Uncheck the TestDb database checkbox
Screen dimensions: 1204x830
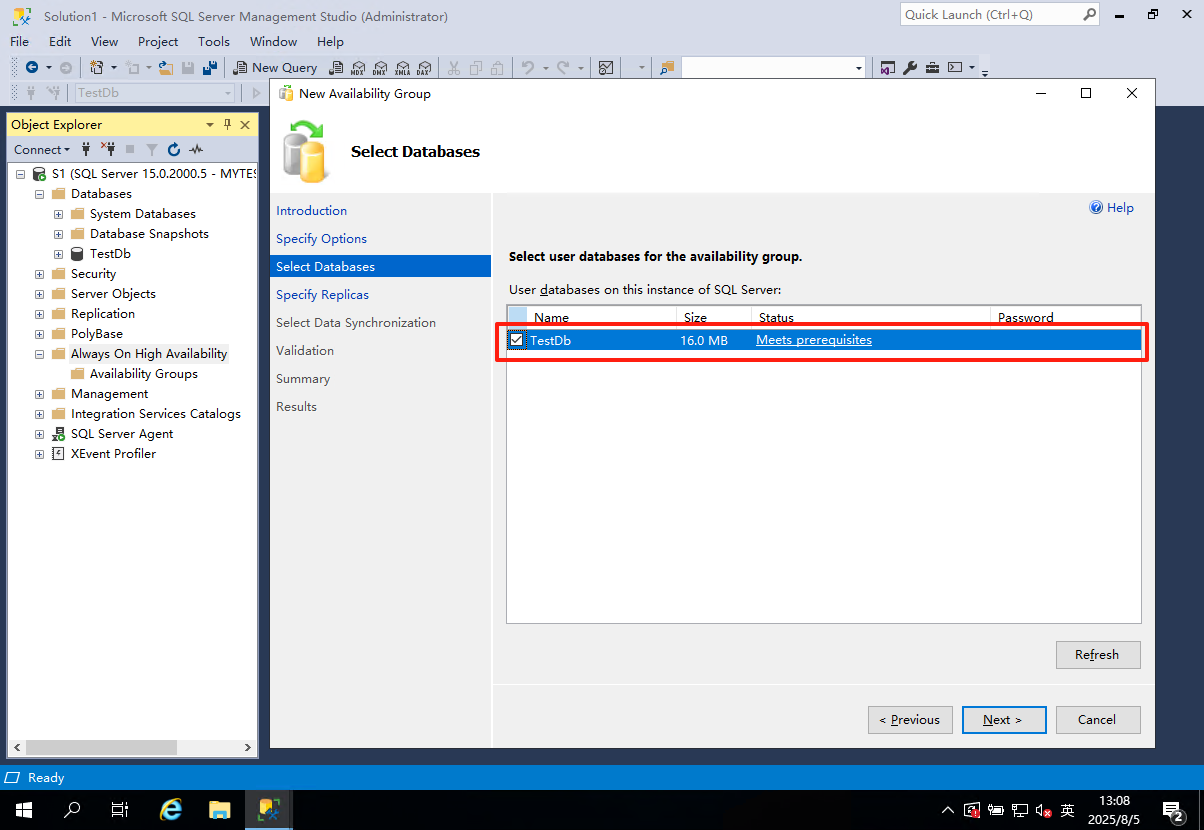pyautogui.click(x=516, y=340)
